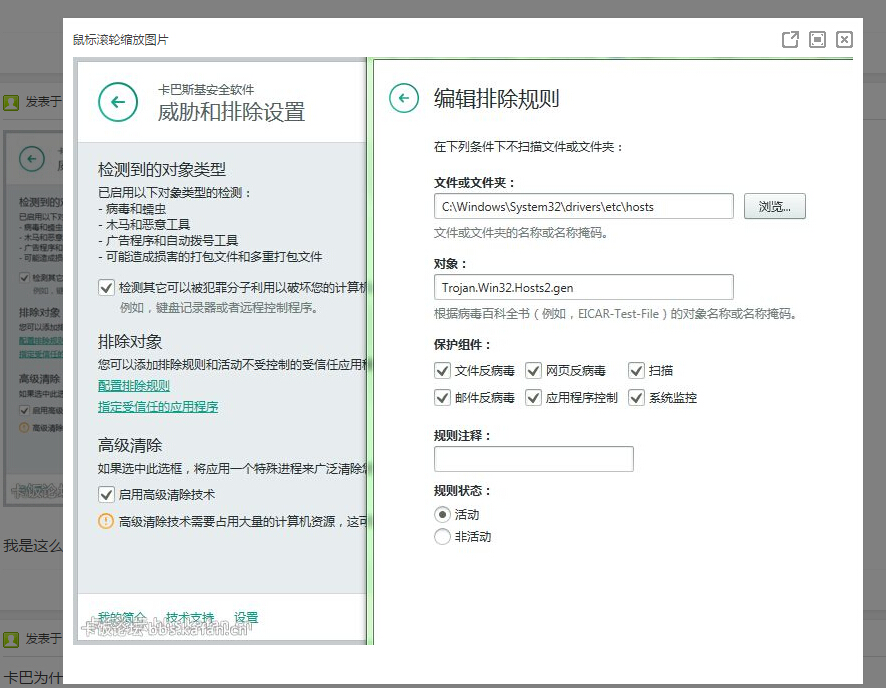
Task: Click the 规则状态： label
Action: [x=462, y=490]
